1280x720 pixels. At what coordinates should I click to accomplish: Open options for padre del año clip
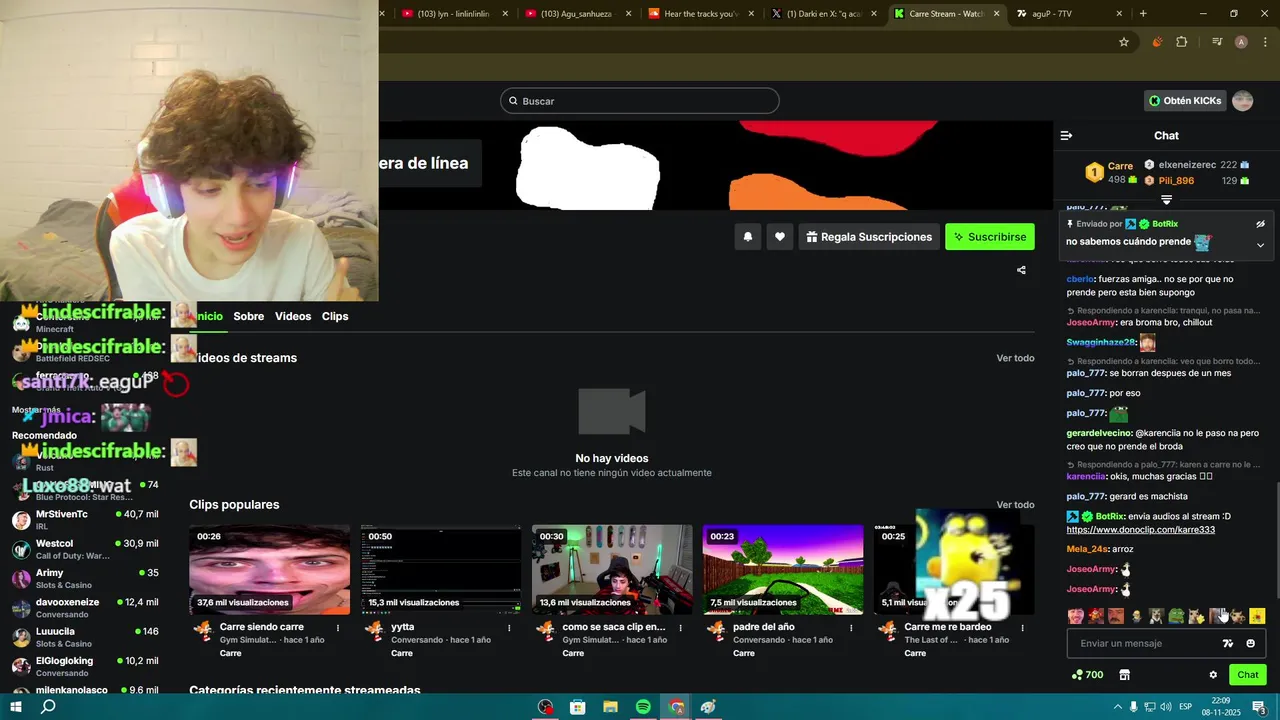click(851, 628)
